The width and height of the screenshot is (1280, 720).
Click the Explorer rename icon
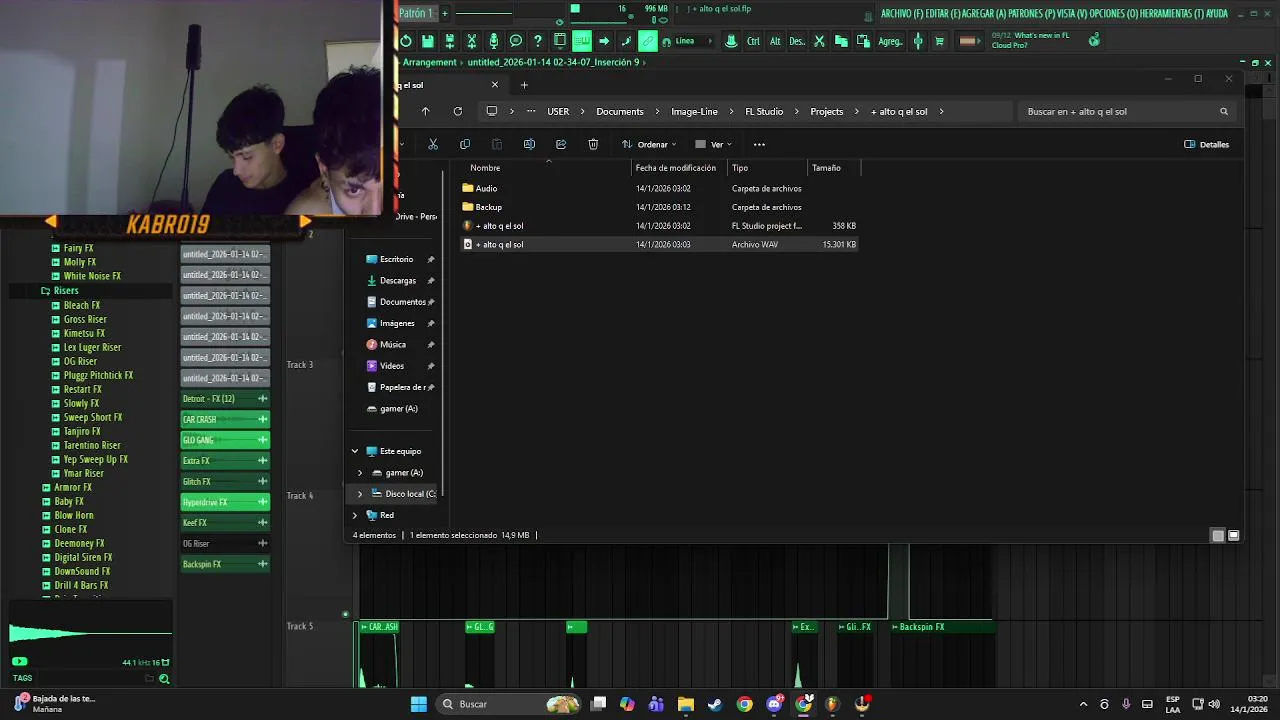529,144
